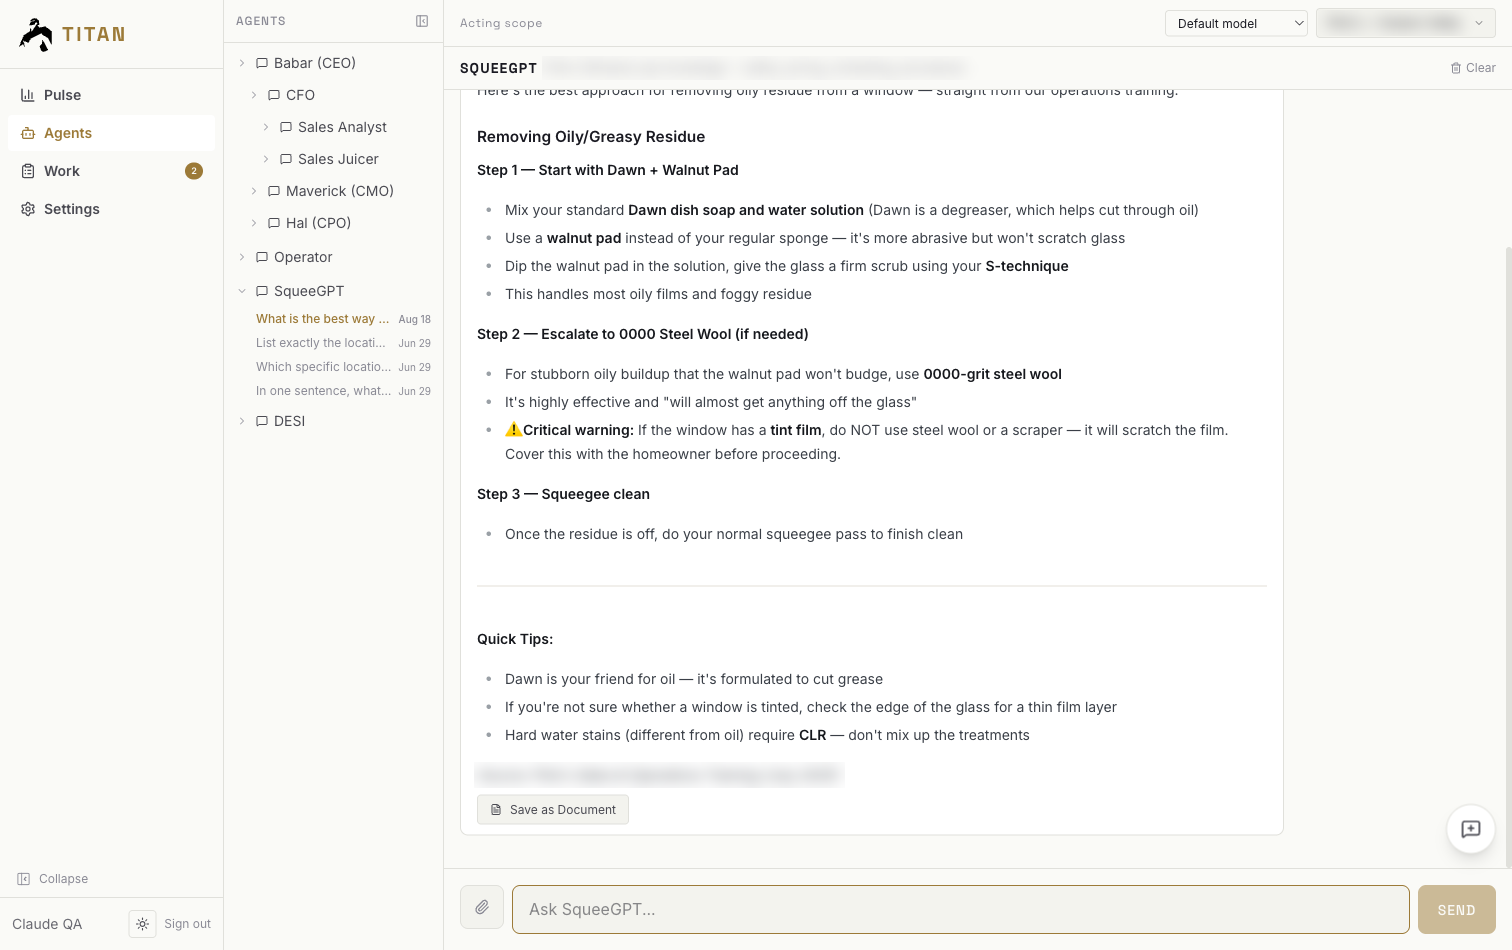Click Save as Document button
Screen dimensions: 1512x950
tap(553, 810)
